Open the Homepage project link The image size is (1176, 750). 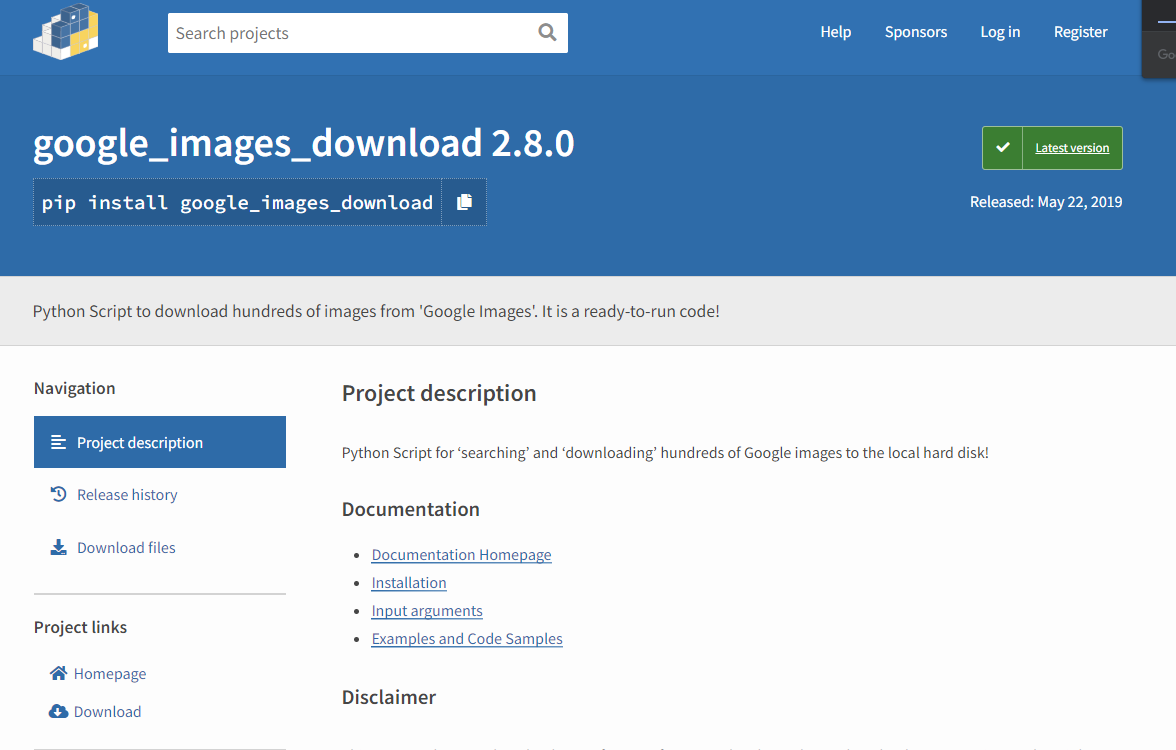pyautogui.click(x=110, y=674)
